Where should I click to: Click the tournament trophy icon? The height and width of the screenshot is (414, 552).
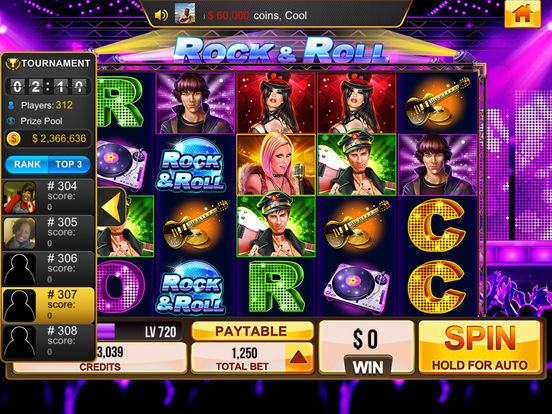(13, 64)
